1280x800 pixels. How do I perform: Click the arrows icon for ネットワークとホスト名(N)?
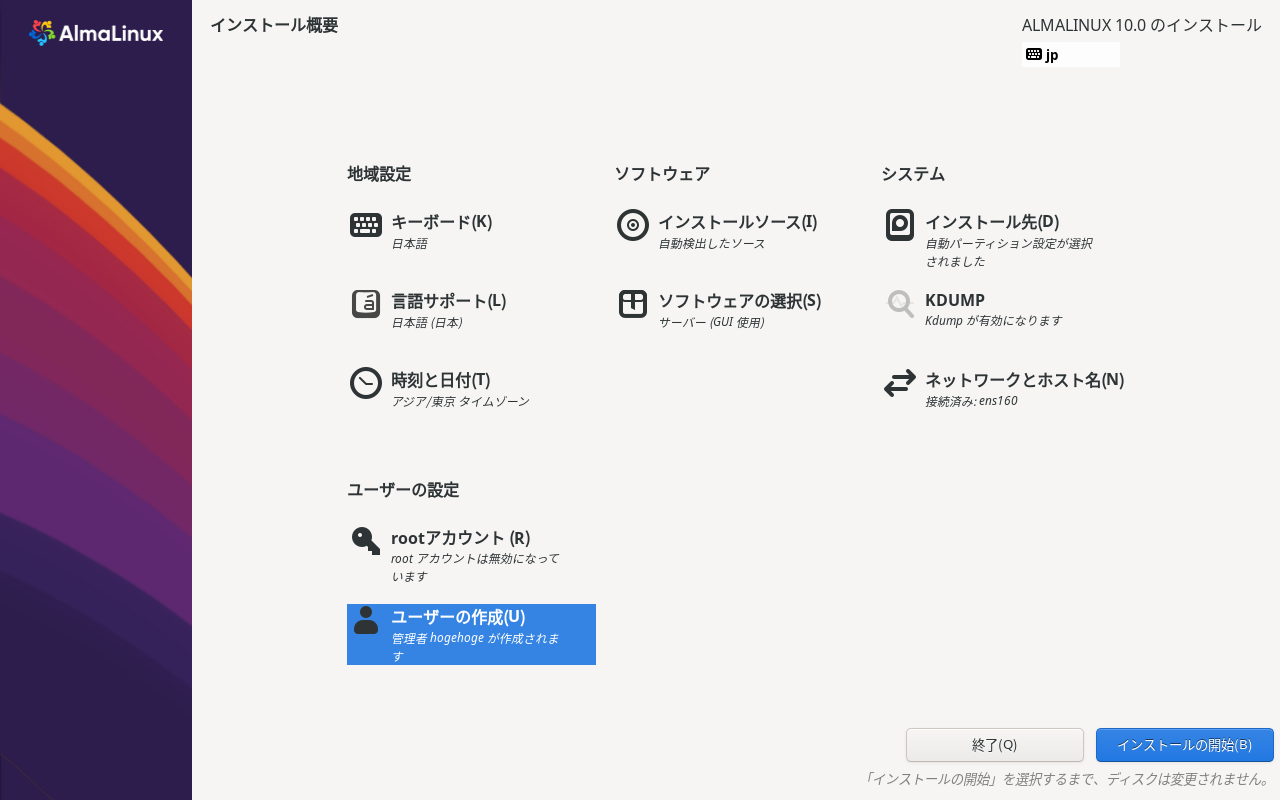click(900, 383)
